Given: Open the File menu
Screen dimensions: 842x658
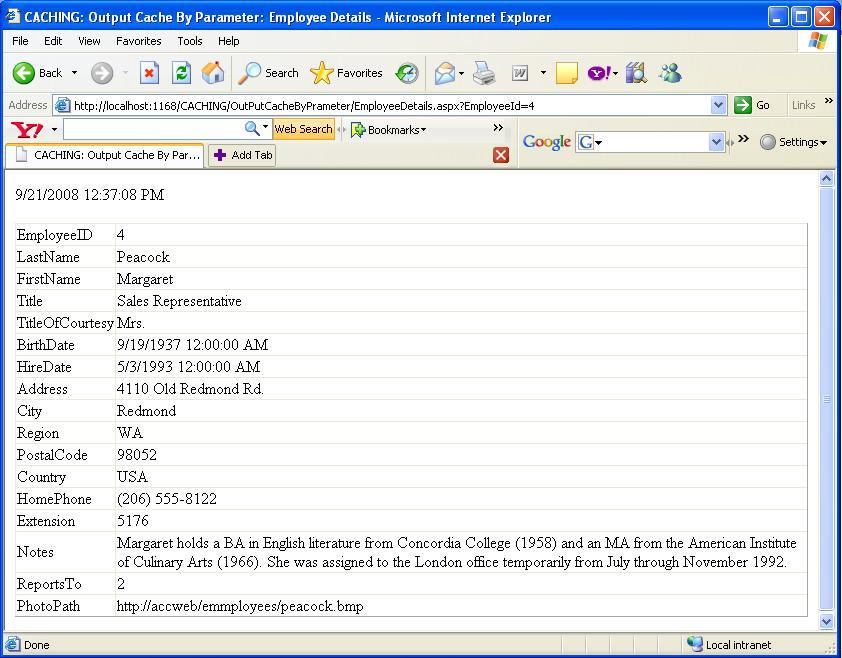Looking at the screenshot, I should click(x=20, y=41).
